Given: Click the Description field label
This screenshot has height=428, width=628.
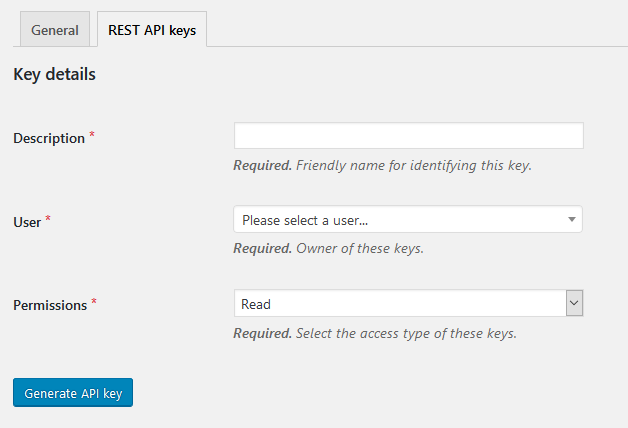Looking at the screenshot, I should click(x=49, y=139).
